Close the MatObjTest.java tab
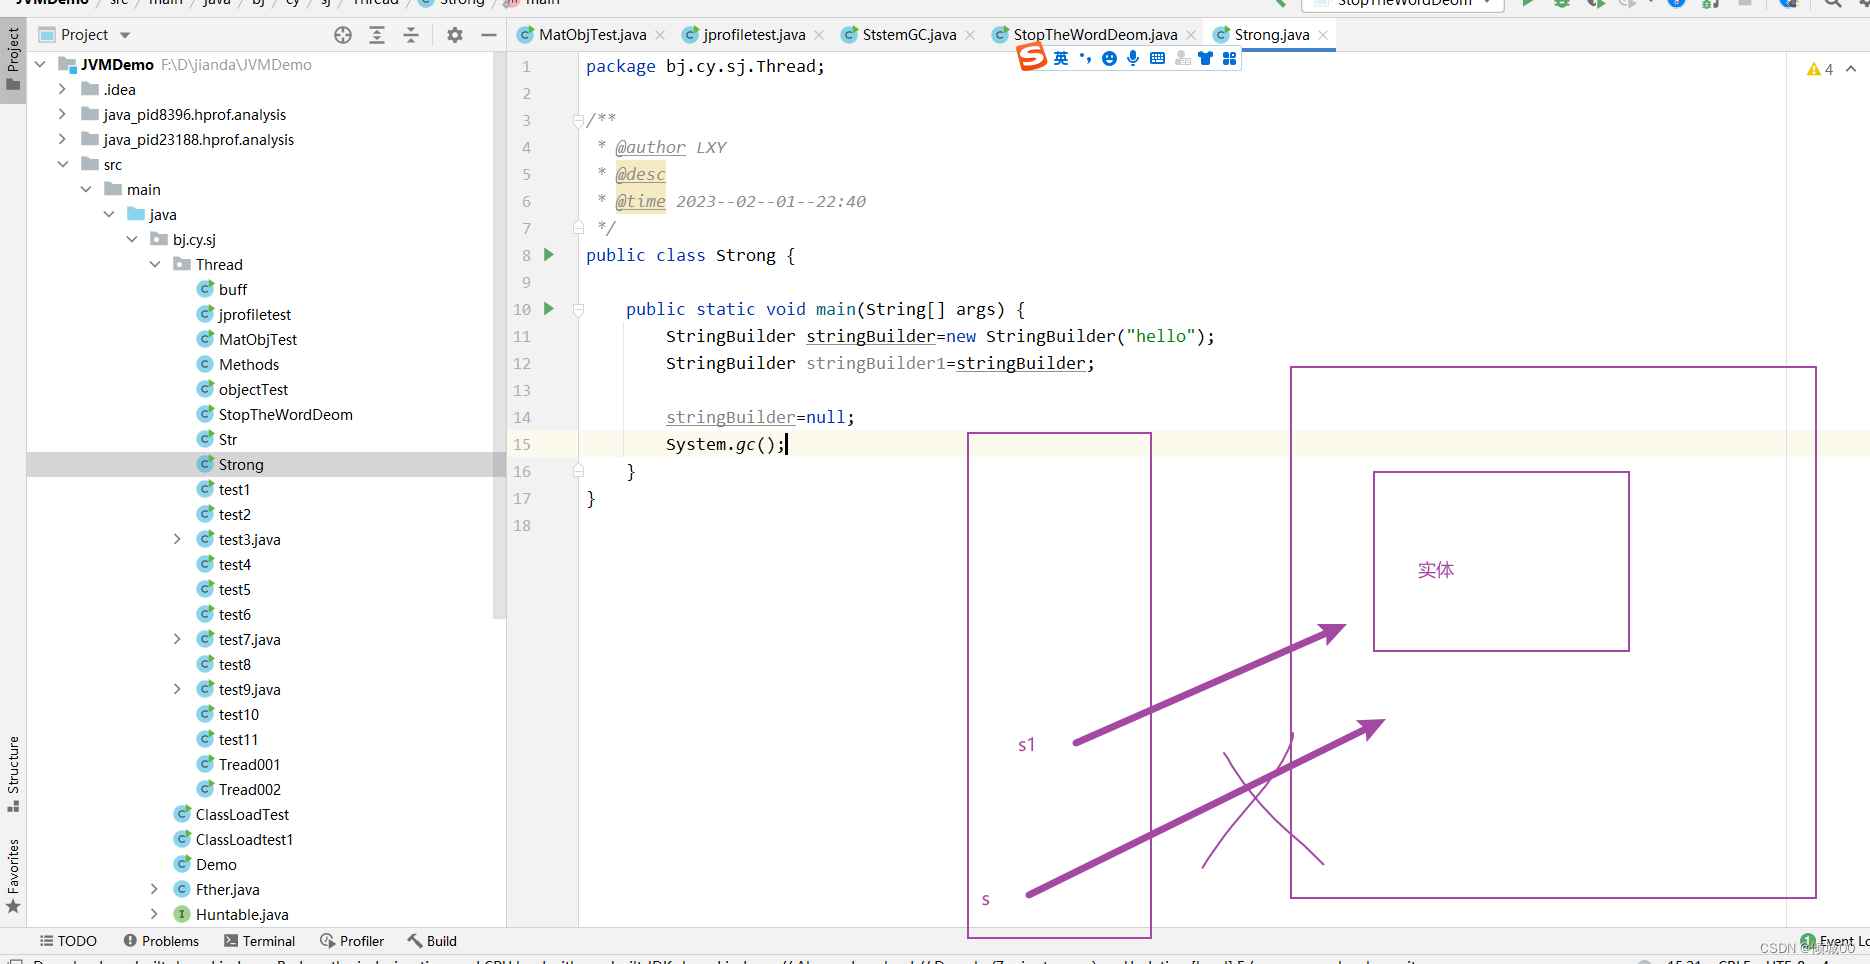Viewport: 1870px width, 964px height. point(660,35)
